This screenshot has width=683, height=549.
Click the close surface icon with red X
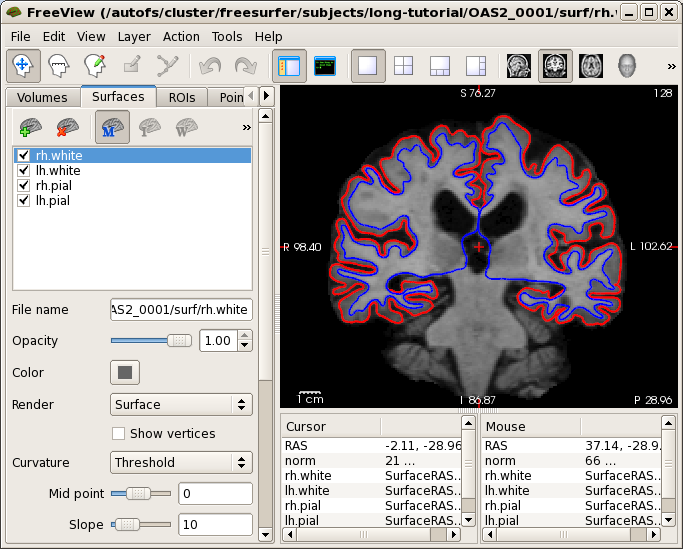coord(68,127)
